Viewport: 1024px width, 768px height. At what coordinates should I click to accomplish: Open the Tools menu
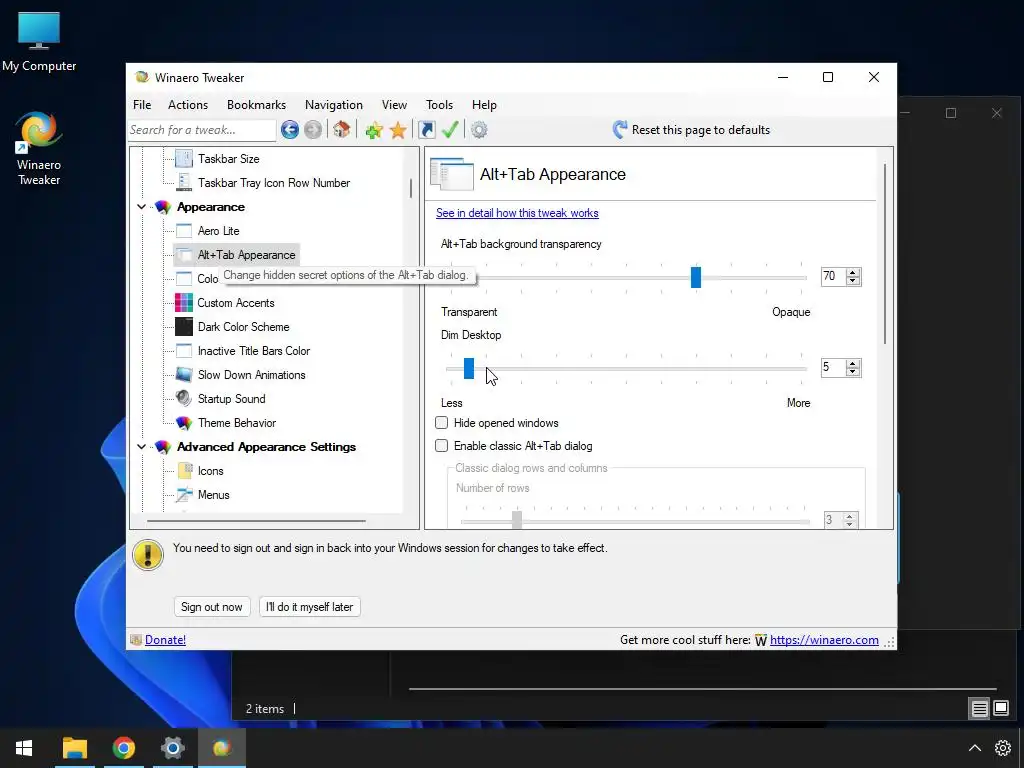(440, 104)
